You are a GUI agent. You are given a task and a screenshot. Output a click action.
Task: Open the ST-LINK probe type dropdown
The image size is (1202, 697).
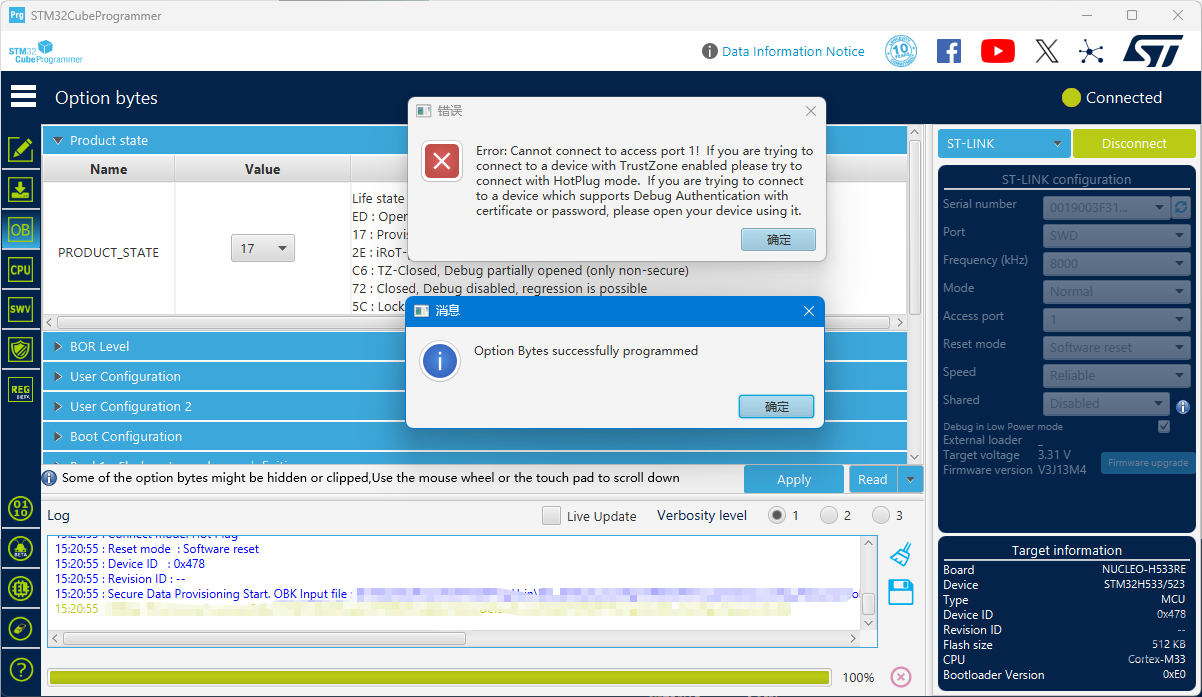point(1004,143)
